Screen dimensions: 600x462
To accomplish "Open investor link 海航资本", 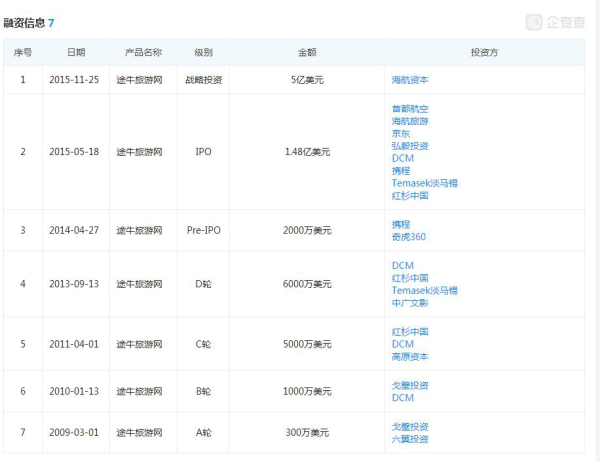I will (x=410, y=80).
